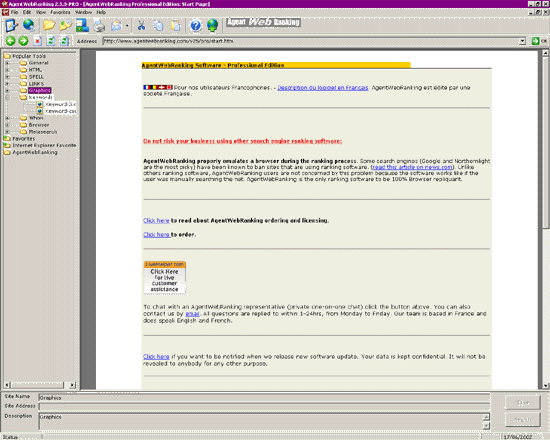Click the globe with green arrow icon

(213, 26)
